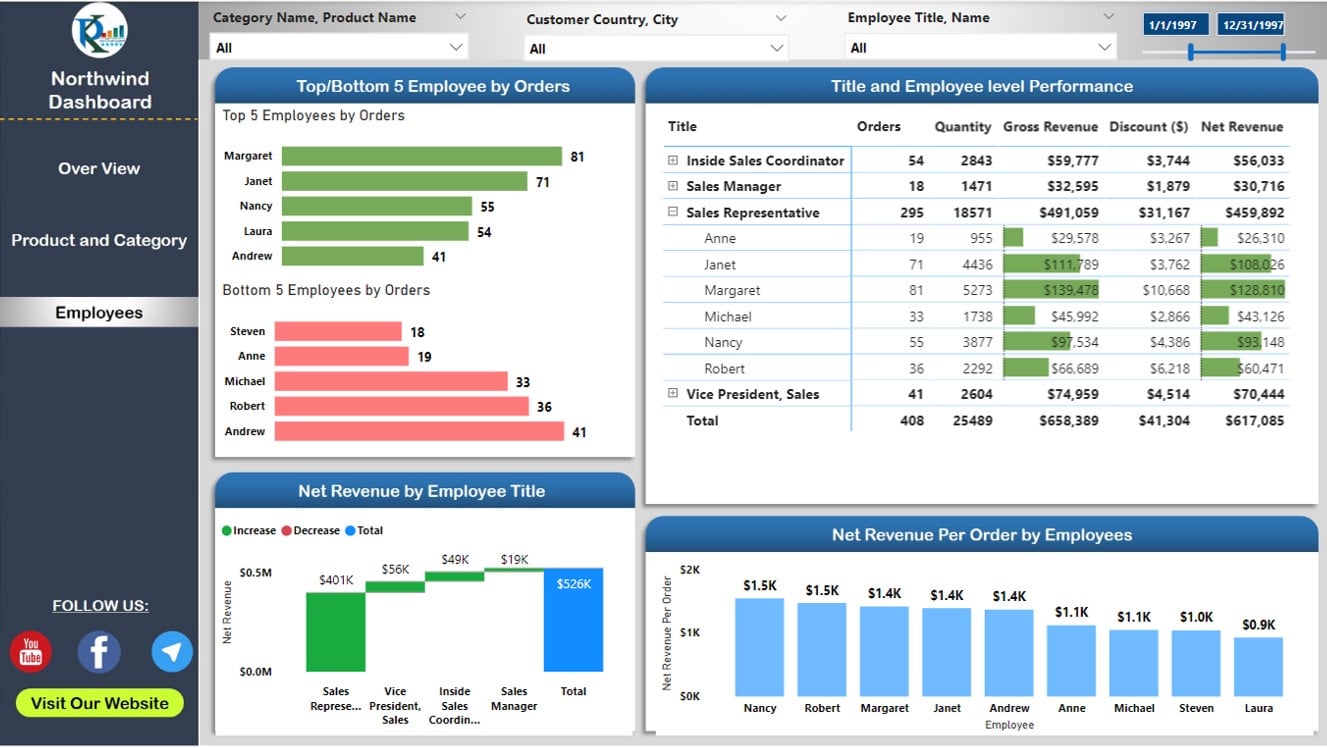Click the date slider left handle
The width and height of the screenshot is (1327, 748).
(1190, 52)
